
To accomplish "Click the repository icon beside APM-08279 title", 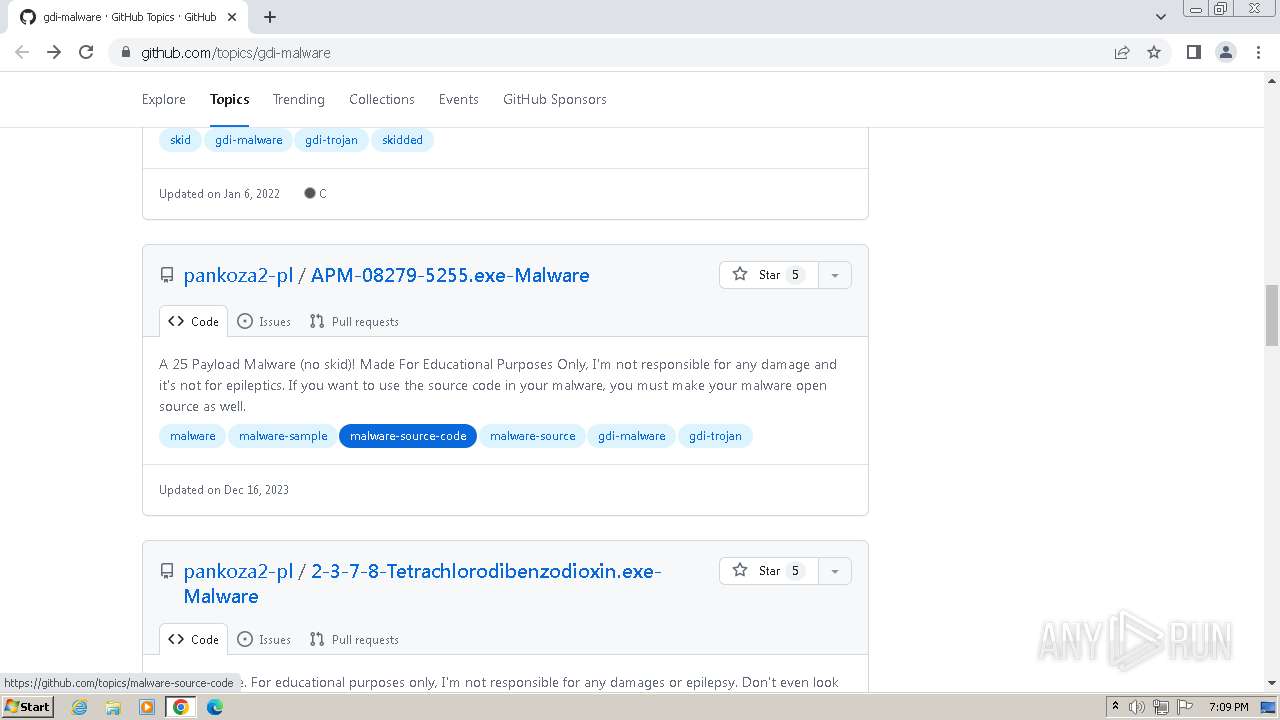I will click(167, 275).
